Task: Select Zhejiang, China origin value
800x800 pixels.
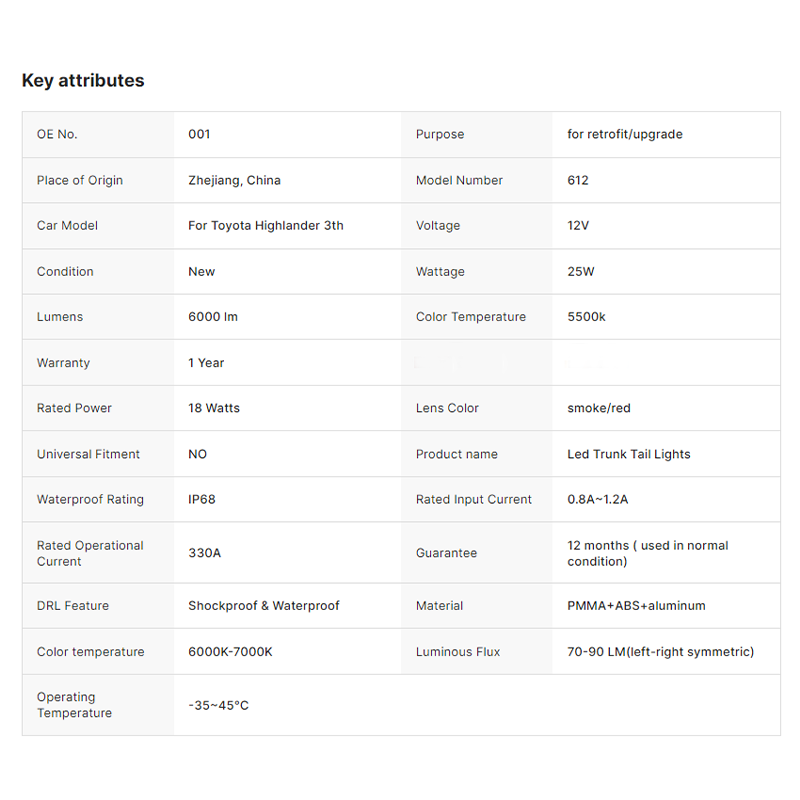Action: pyautogui.click(x=234, y=180)
